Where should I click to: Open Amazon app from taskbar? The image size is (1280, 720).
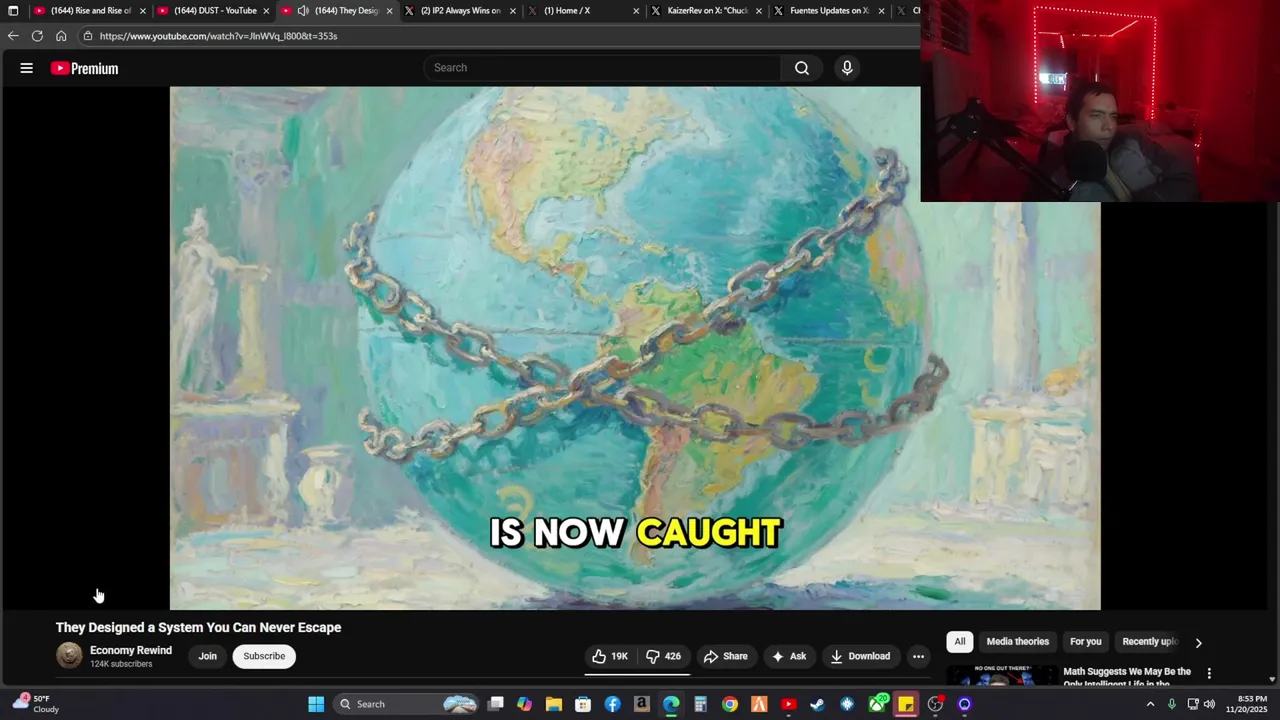tap(642, 704)
